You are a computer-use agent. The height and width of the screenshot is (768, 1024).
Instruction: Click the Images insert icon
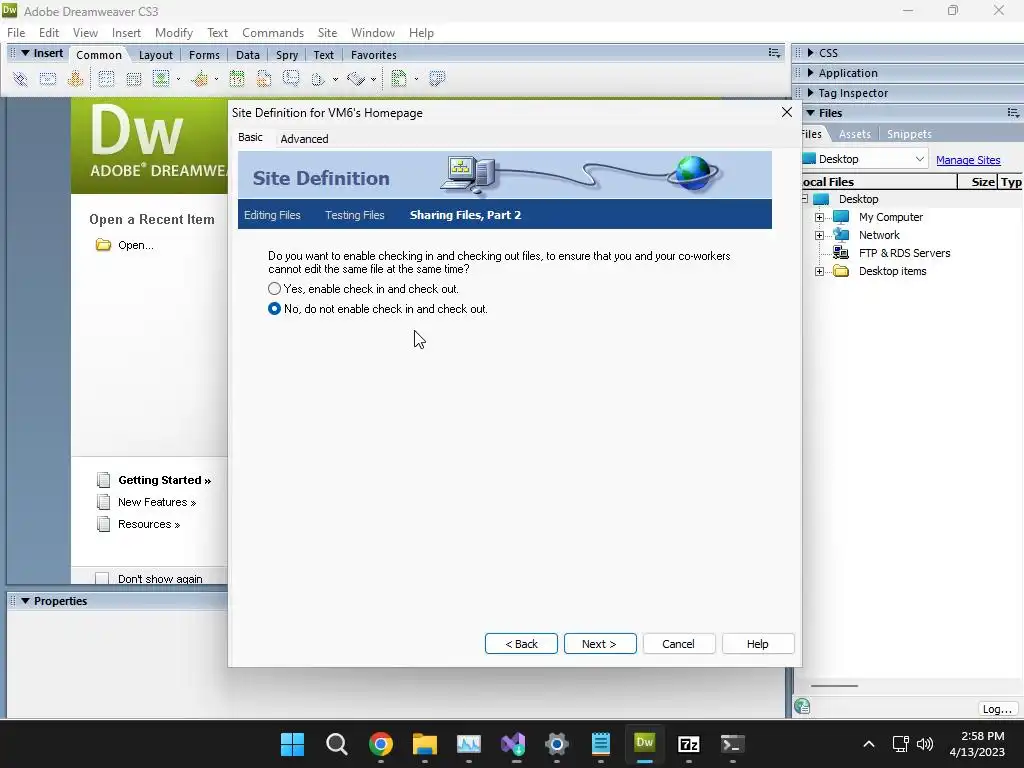[161, 79]
